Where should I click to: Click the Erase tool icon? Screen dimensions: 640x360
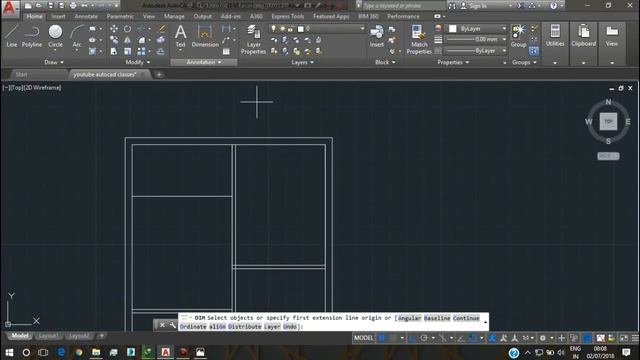tap(161, 29)
